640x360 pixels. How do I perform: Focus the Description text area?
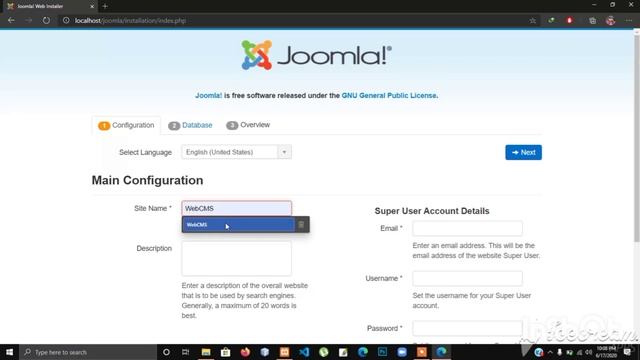(x=237, y=258)
